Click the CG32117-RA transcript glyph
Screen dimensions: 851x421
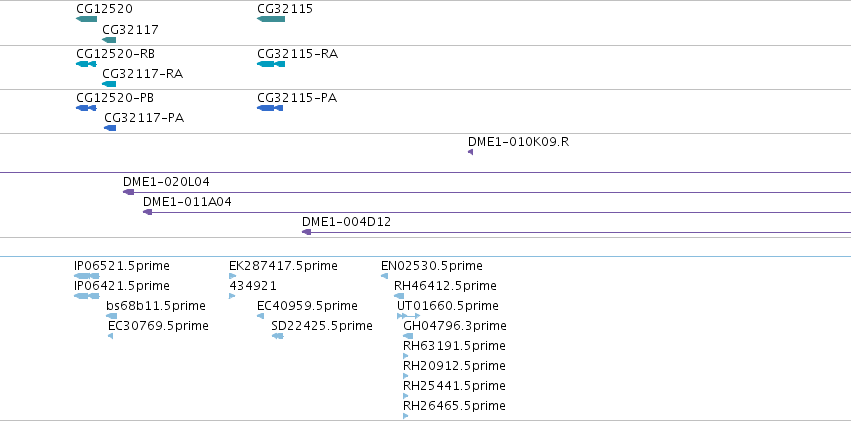point(109,84)
